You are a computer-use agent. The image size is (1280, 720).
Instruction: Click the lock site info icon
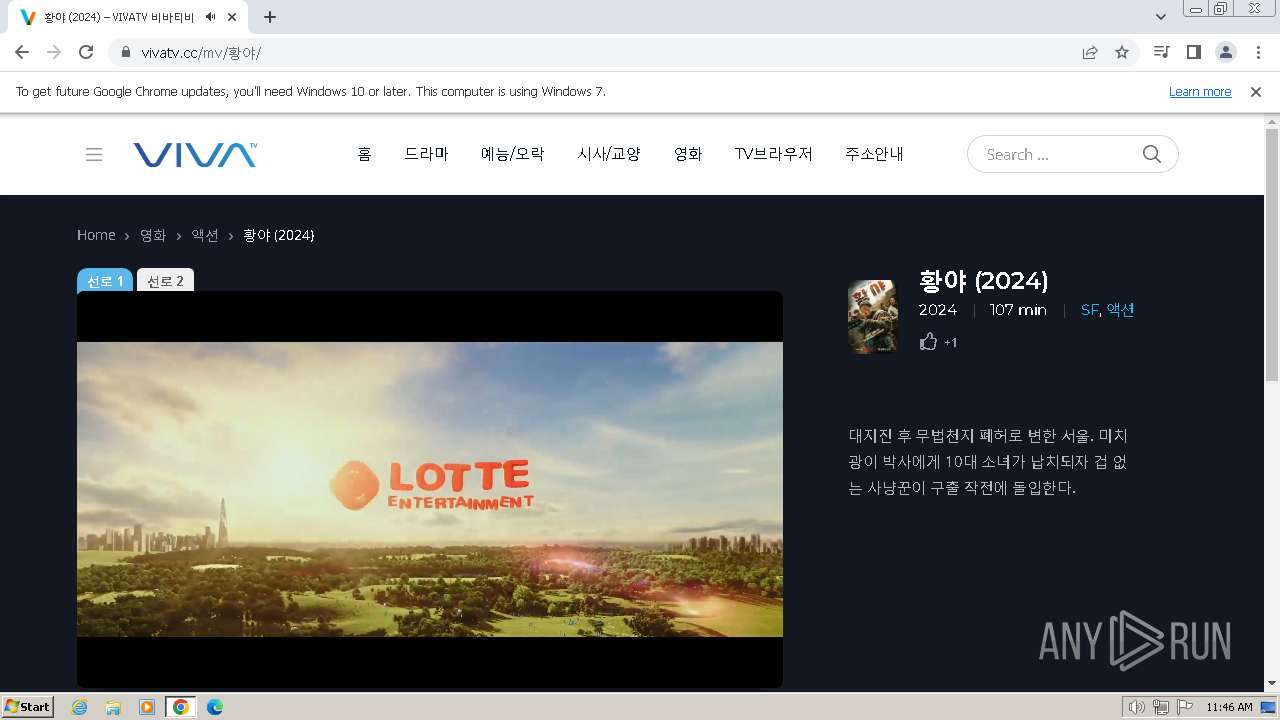point(126,53)
